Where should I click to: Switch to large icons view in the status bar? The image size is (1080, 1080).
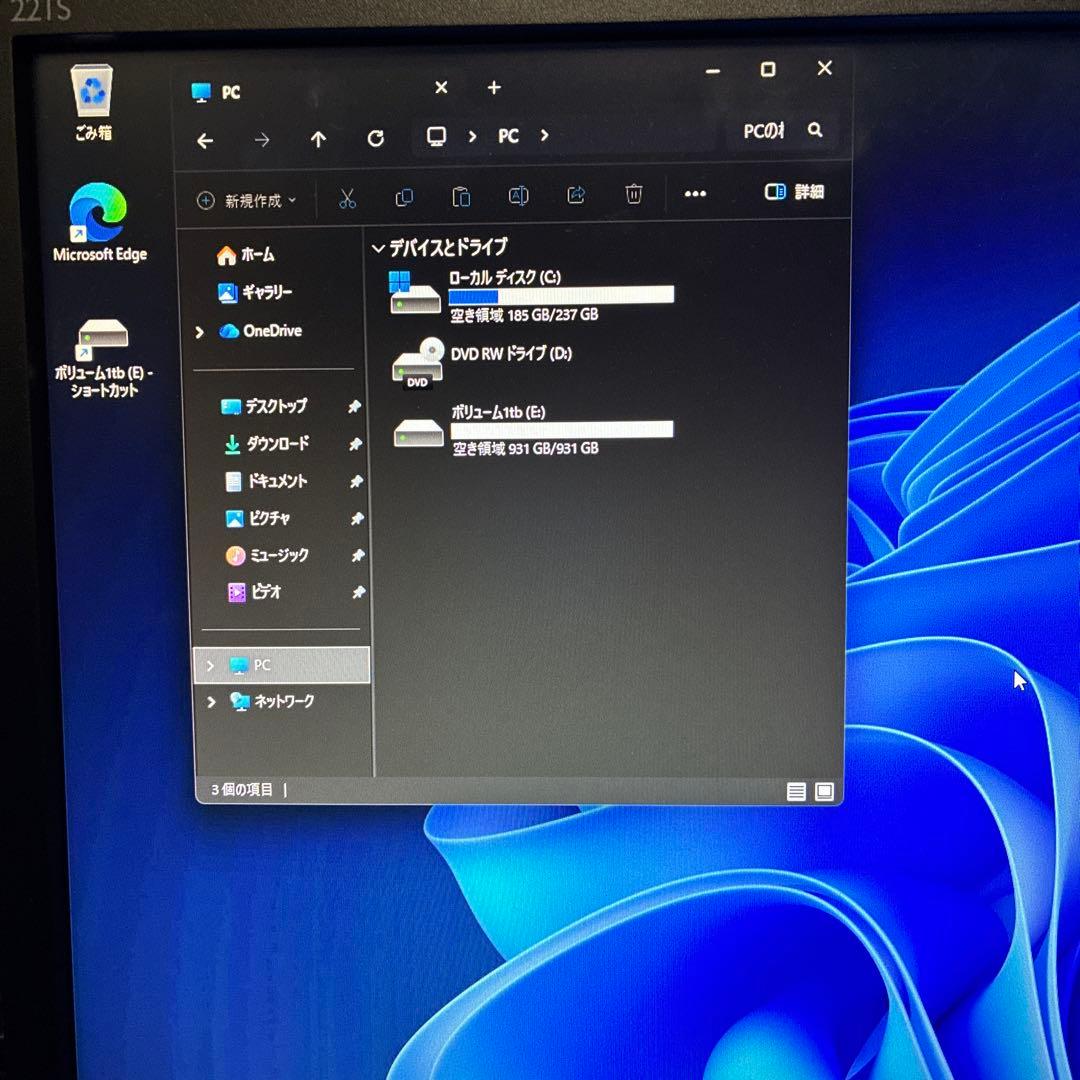824,791
